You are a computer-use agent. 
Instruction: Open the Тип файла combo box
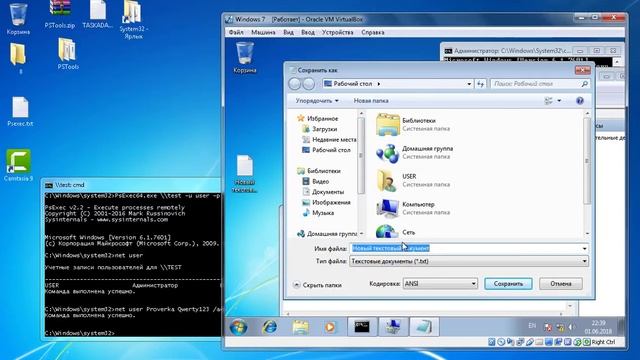(x=469, y=261)
